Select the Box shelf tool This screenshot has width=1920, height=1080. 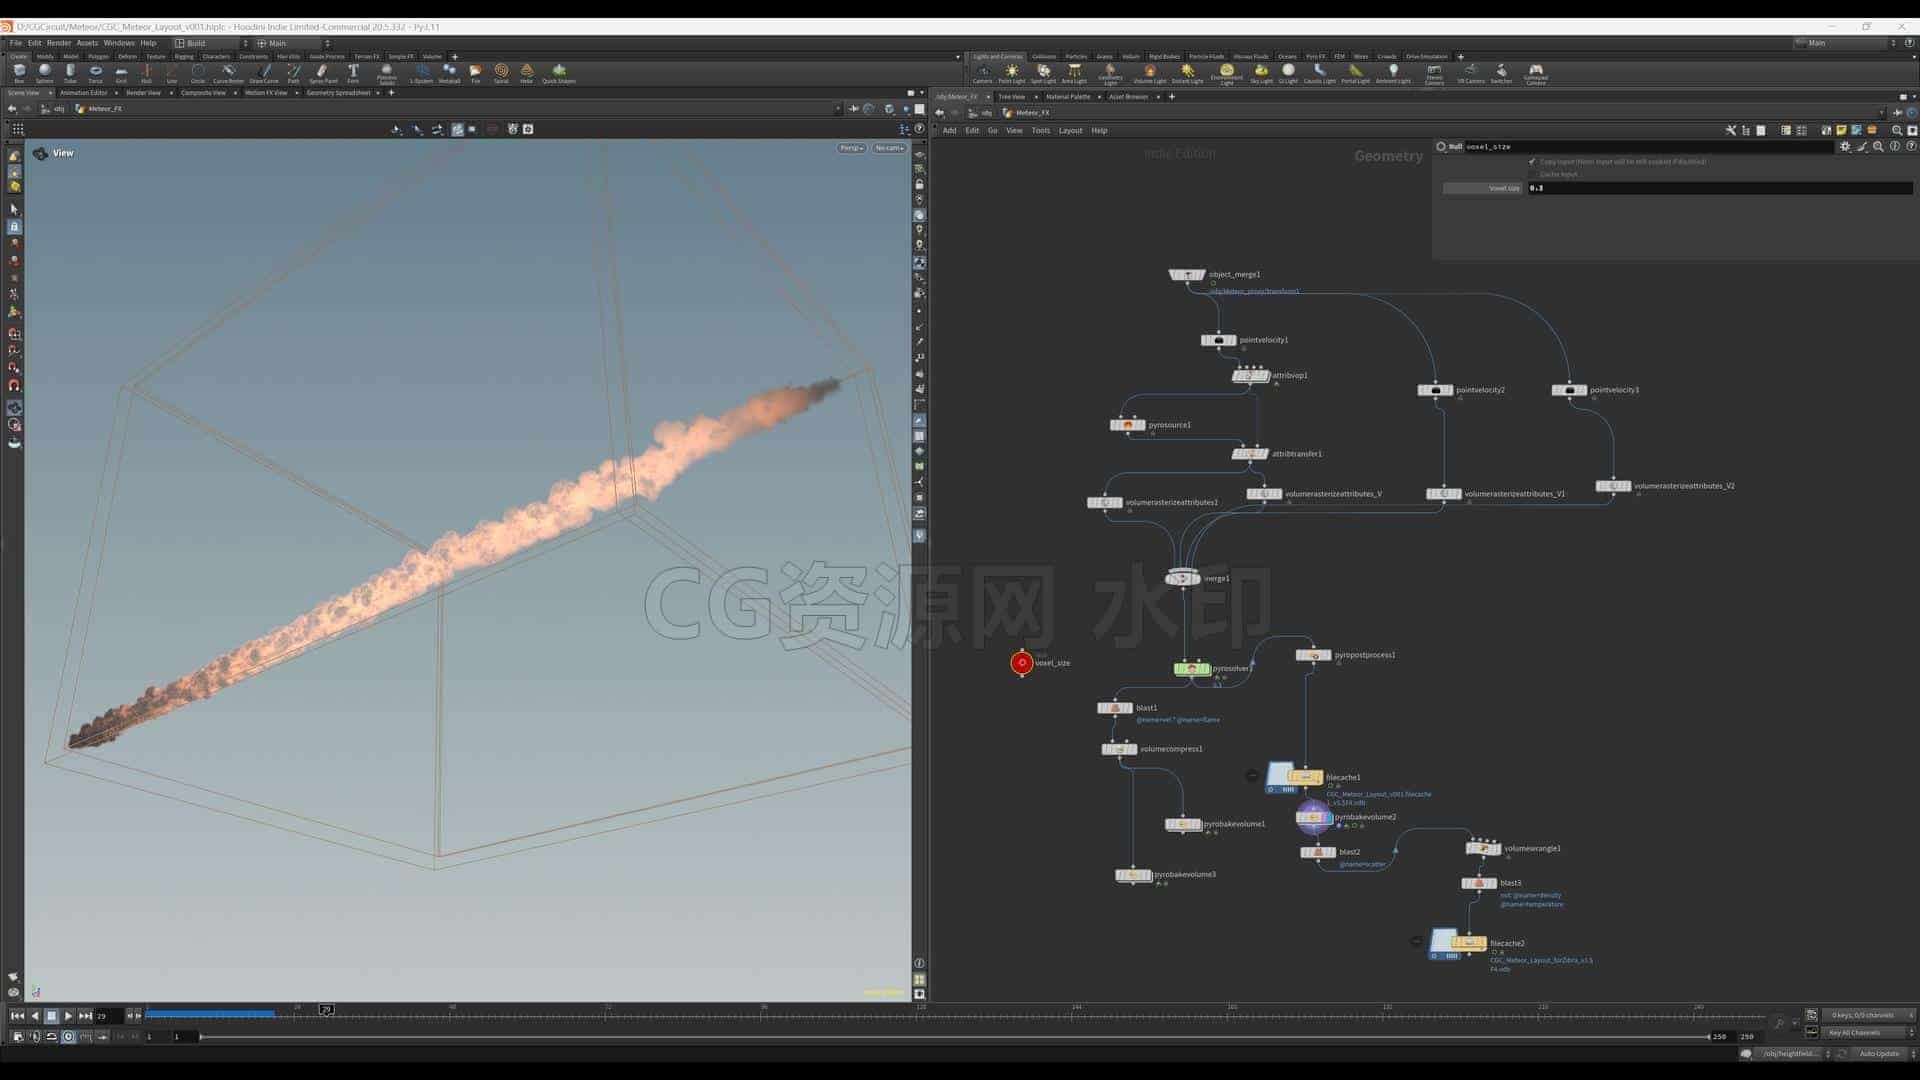pos(19,73)
